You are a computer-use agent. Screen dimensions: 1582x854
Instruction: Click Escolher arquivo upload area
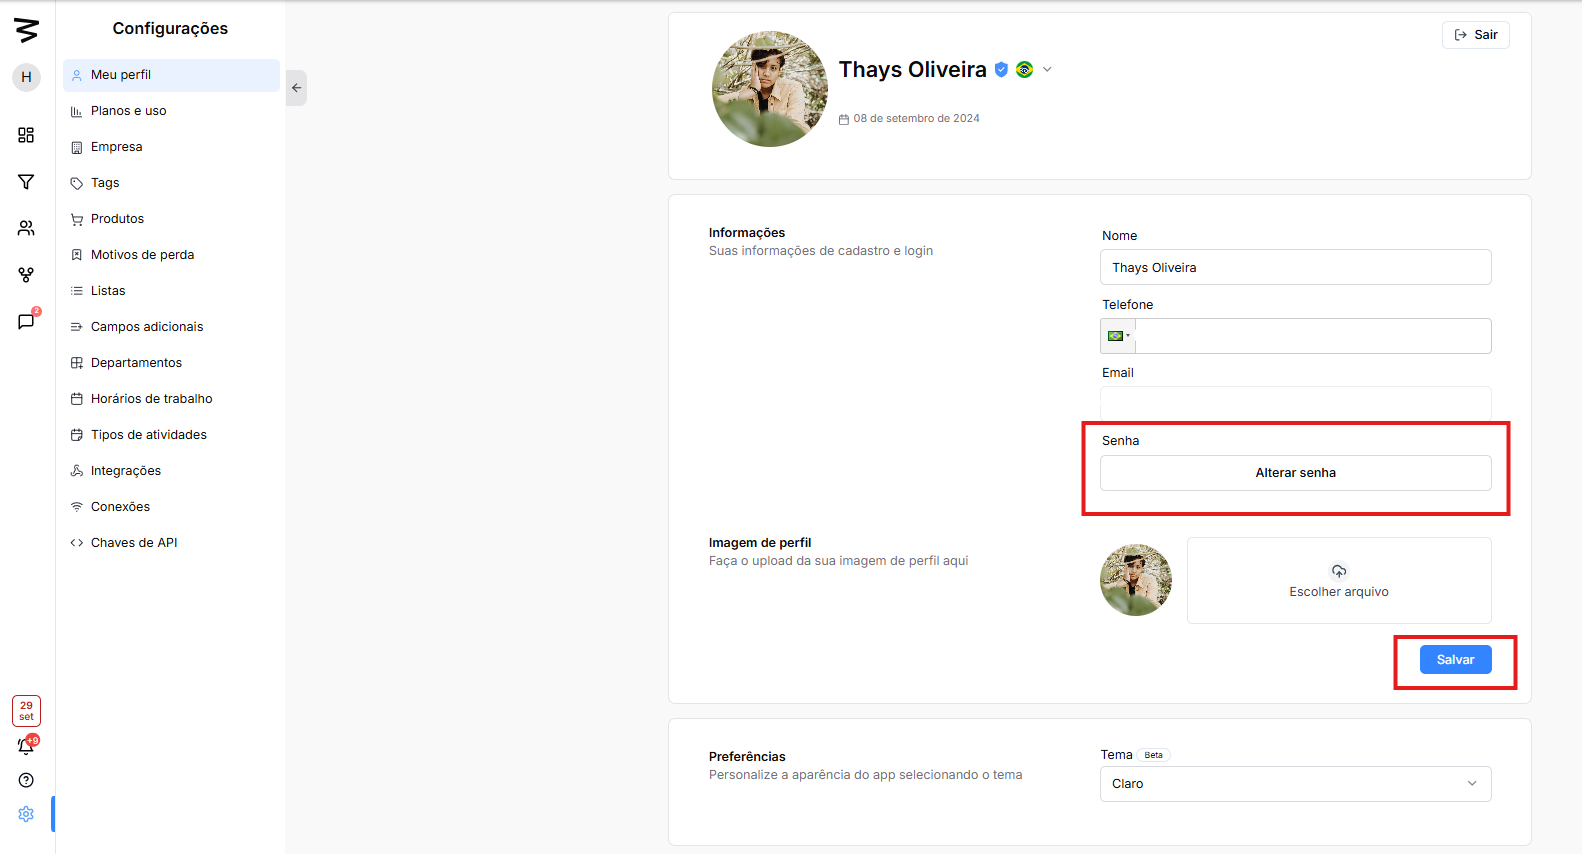click(x=1338, y=581)
